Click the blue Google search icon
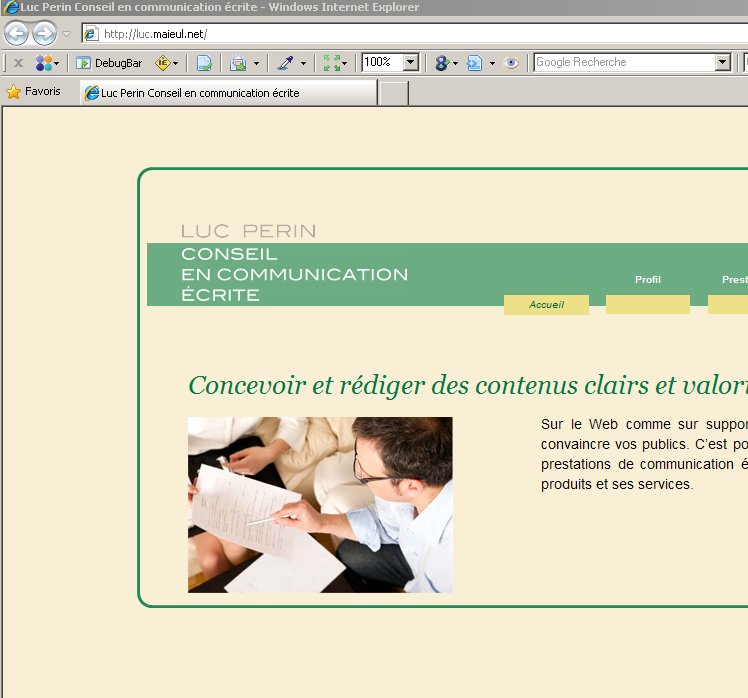The image size is (748, 698). (x=442, y=63)
